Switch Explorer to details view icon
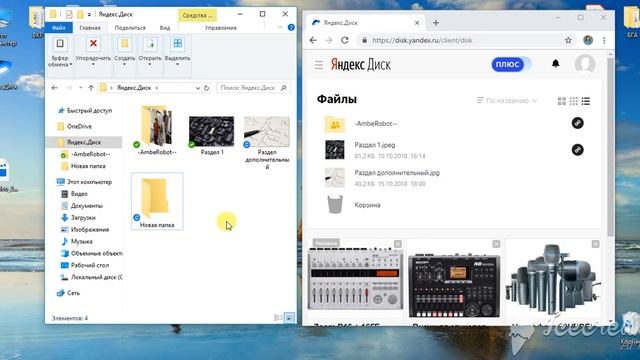640x360 pixels. (278, 318)
